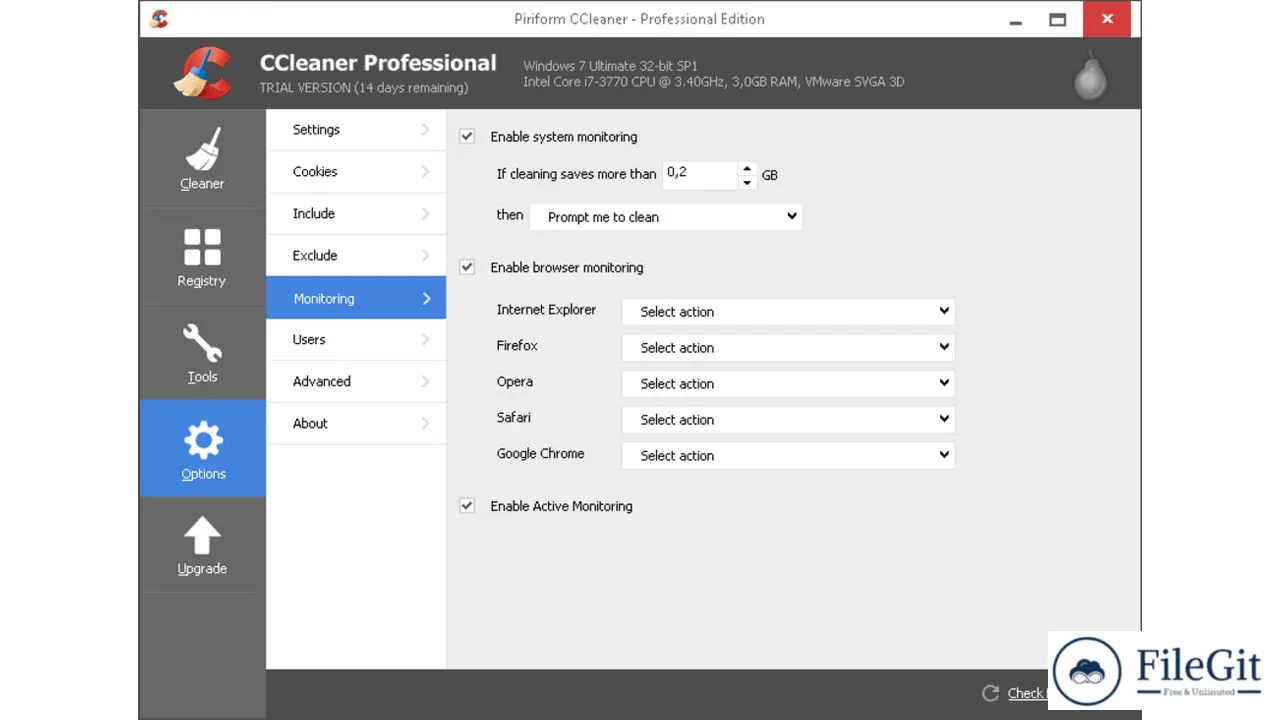Toggle Enable Active Monitoring checkbox
Image resolution: width=1280 pixels, height=720 pixels.
pos(467,506)
